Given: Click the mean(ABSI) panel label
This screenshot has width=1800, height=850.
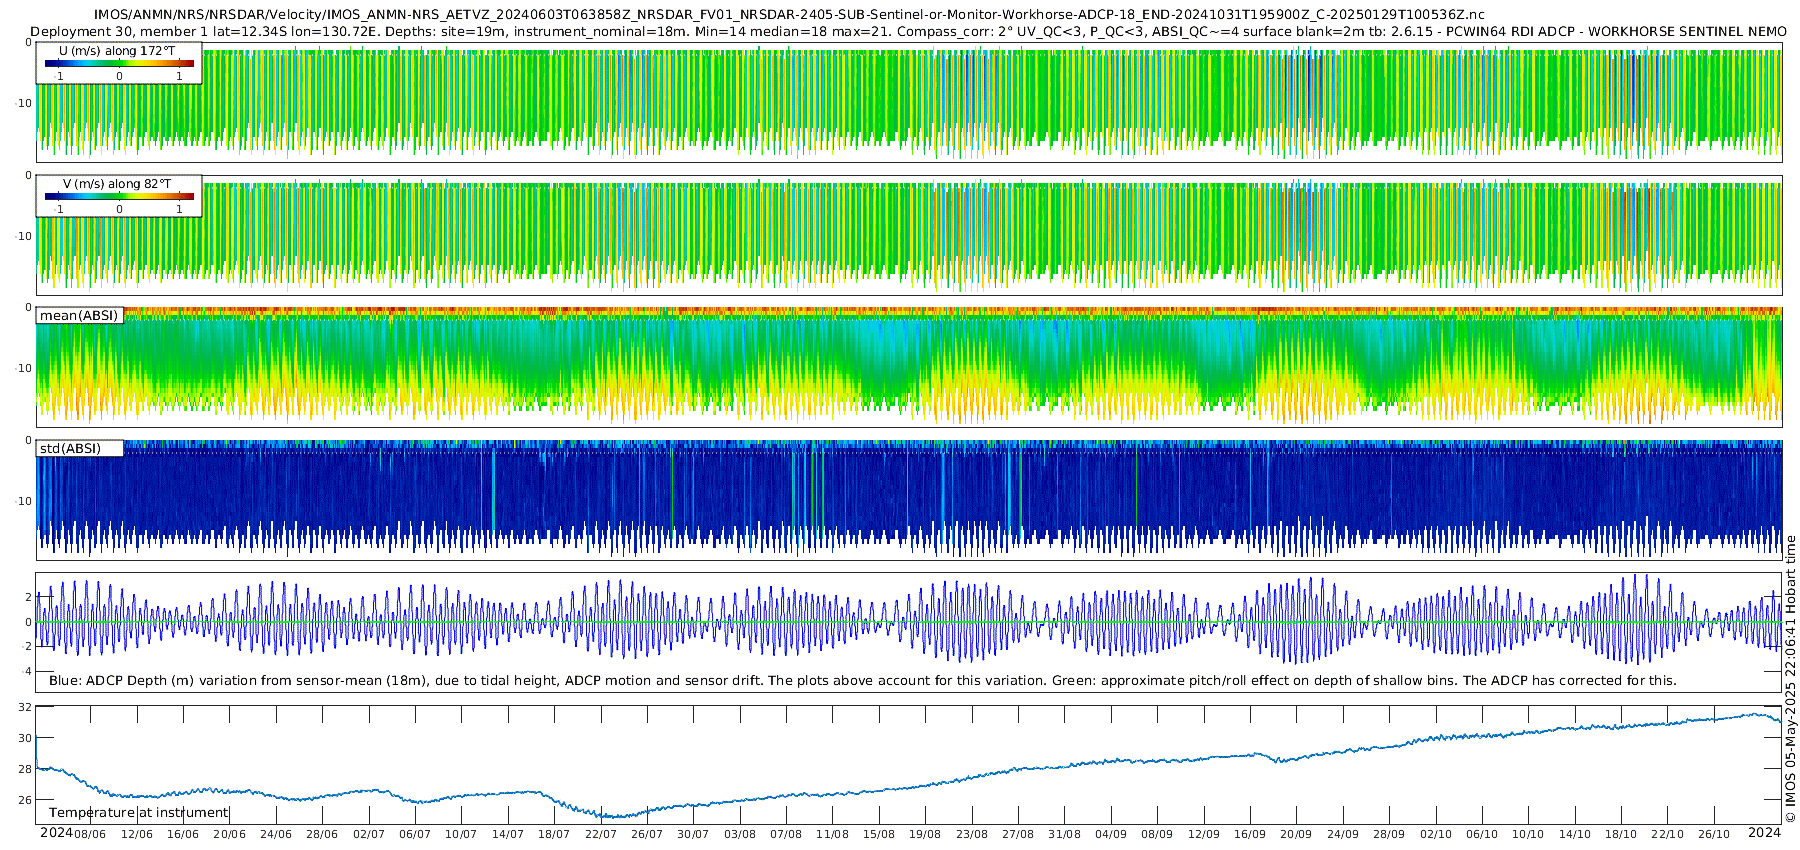Looking at the screenshot, I should click(x=79, y=316).
